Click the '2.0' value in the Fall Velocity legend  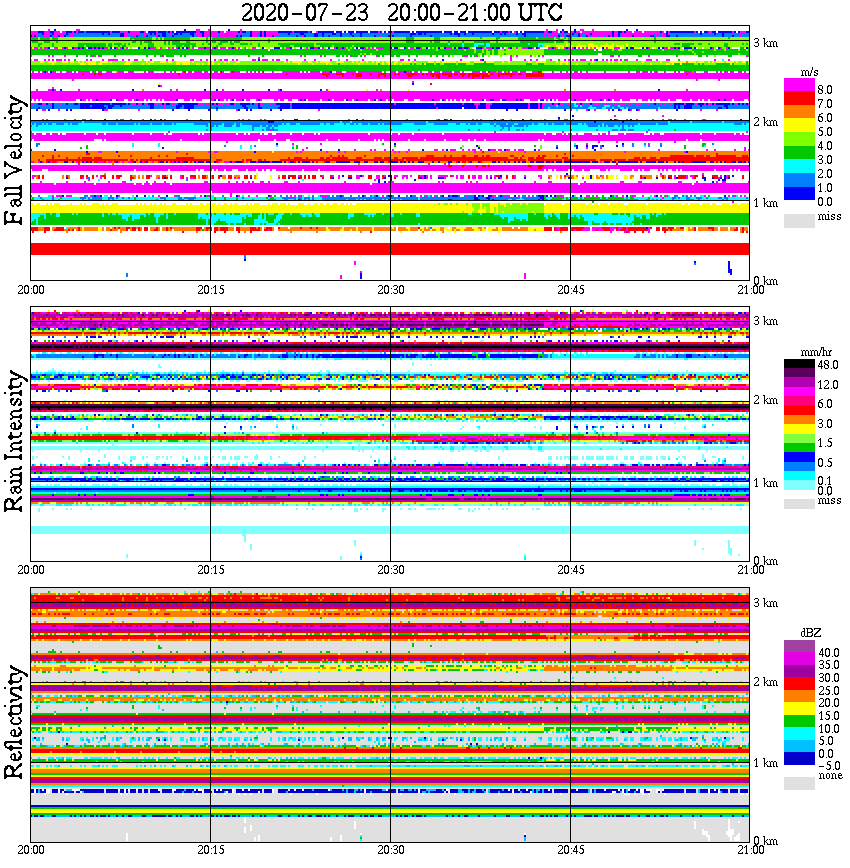click(825, 174)
